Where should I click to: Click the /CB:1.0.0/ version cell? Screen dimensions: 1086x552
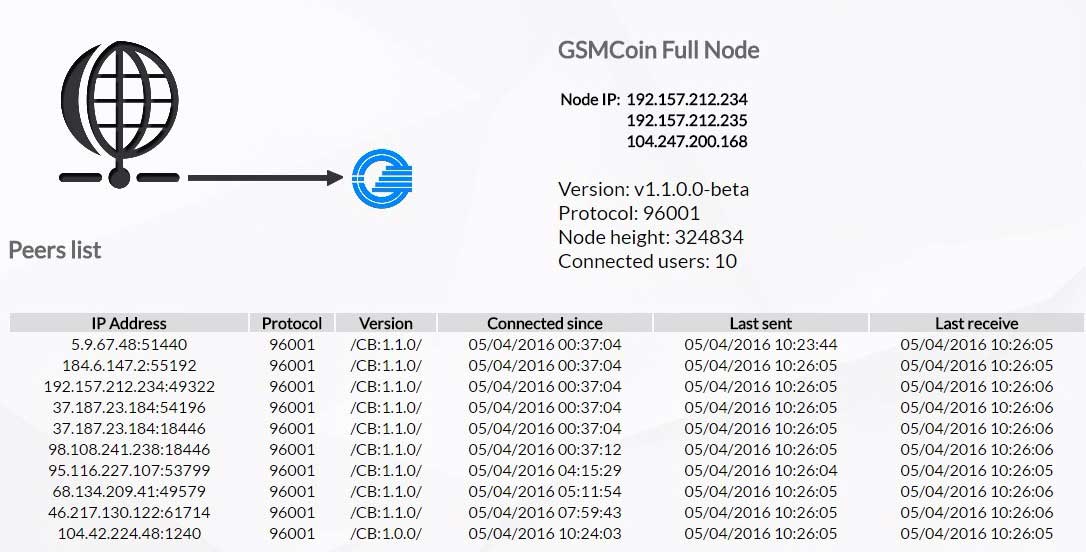tap(386, 534)
